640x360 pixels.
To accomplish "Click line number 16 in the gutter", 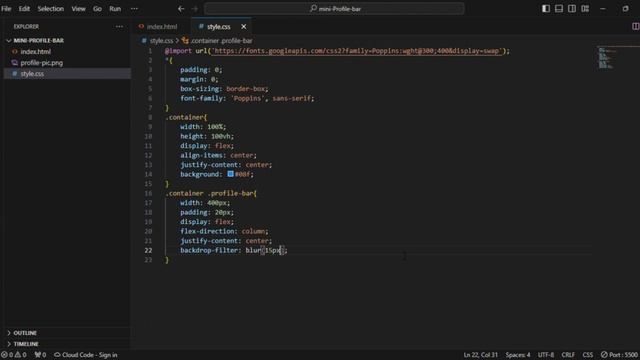I will (x=148, y=193).
